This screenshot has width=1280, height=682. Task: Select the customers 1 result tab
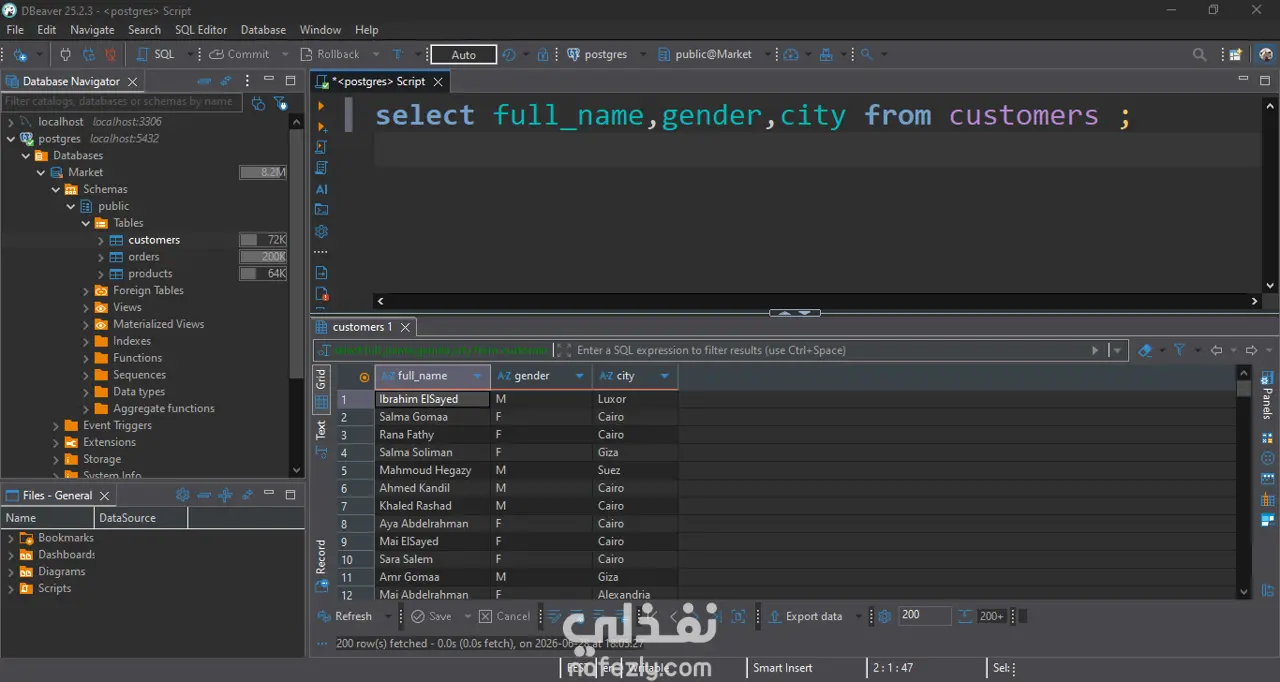point(362,327)
